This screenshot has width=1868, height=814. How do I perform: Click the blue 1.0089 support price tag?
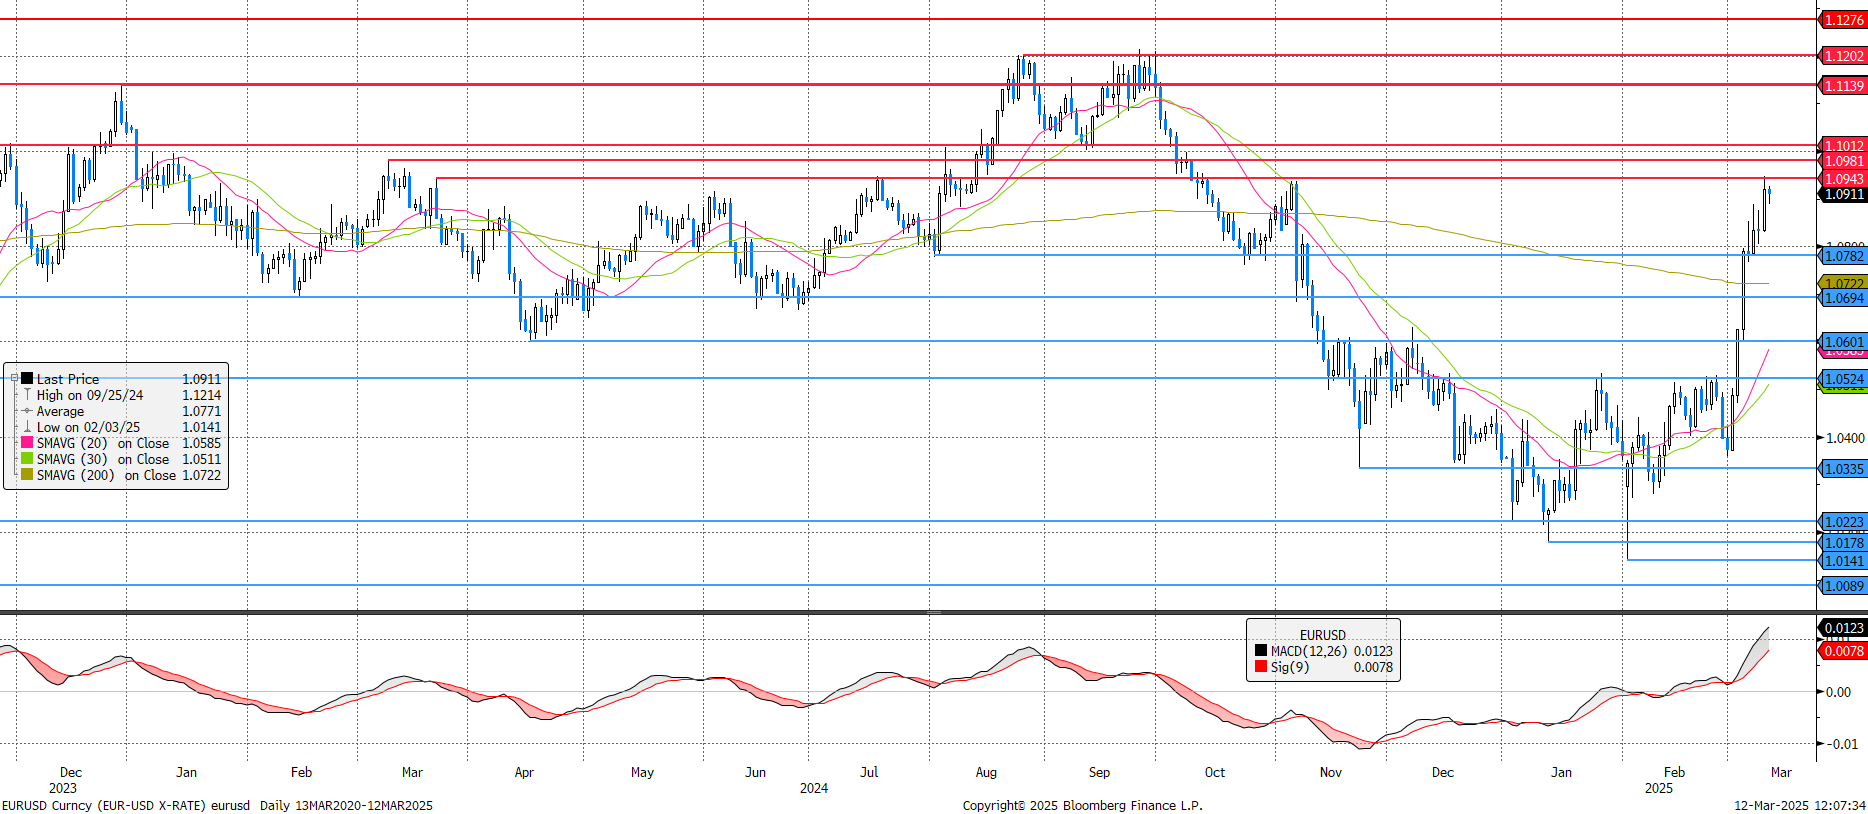pyautogui.click(x=1842, y=586)
